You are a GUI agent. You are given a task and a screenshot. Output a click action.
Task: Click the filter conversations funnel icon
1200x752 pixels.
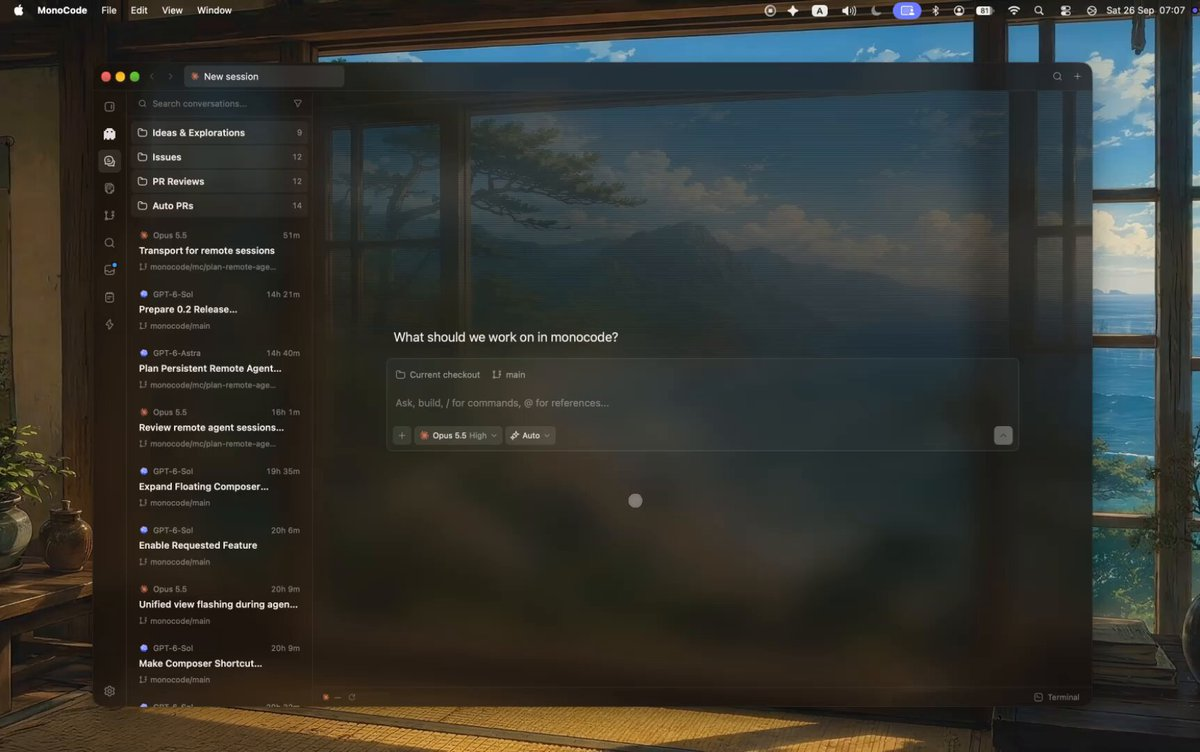pos(297,103)
